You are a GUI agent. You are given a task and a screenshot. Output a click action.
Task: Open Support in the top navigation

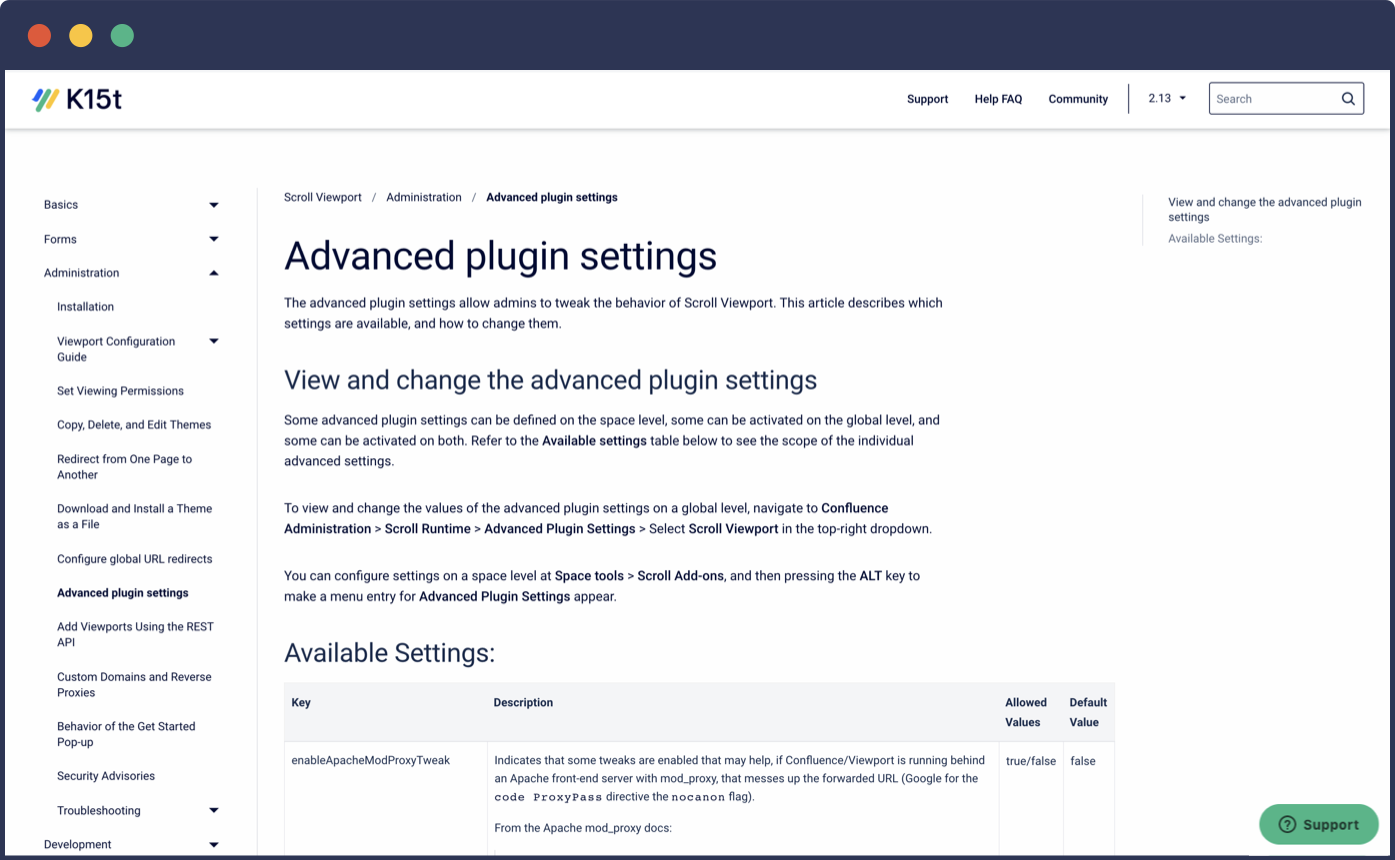[x=927, y=99]
